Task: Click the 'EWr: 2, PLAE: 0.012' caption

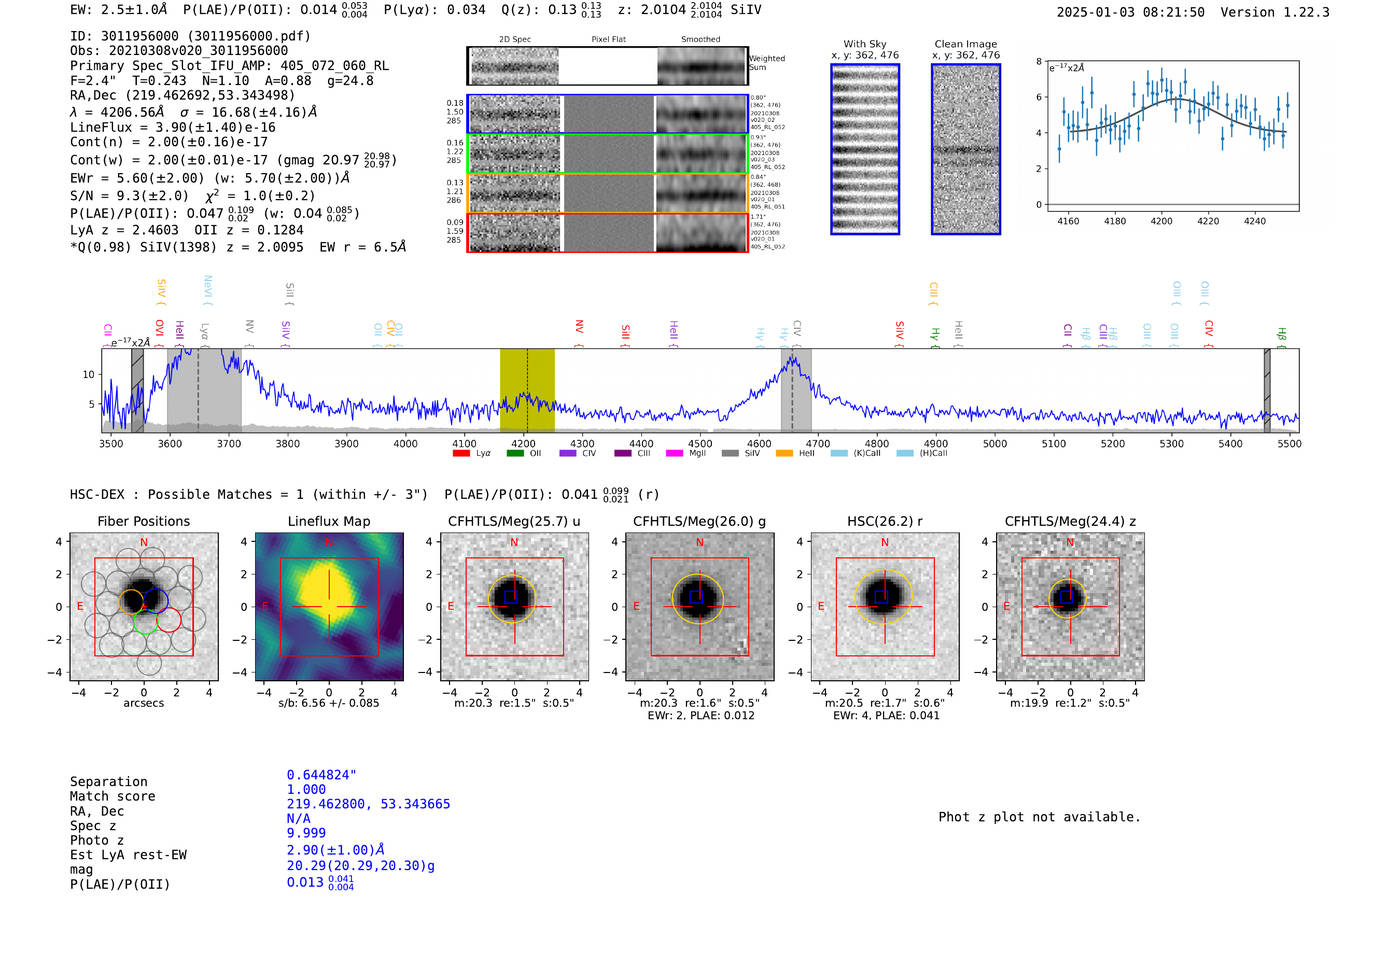Action: coord(701,716)
